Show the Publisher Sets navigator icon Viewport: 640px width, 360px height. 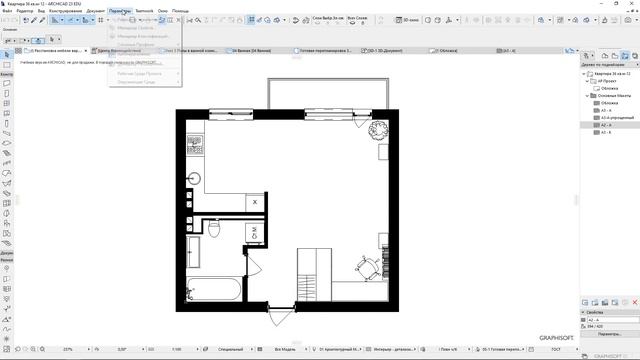(635, 56)
